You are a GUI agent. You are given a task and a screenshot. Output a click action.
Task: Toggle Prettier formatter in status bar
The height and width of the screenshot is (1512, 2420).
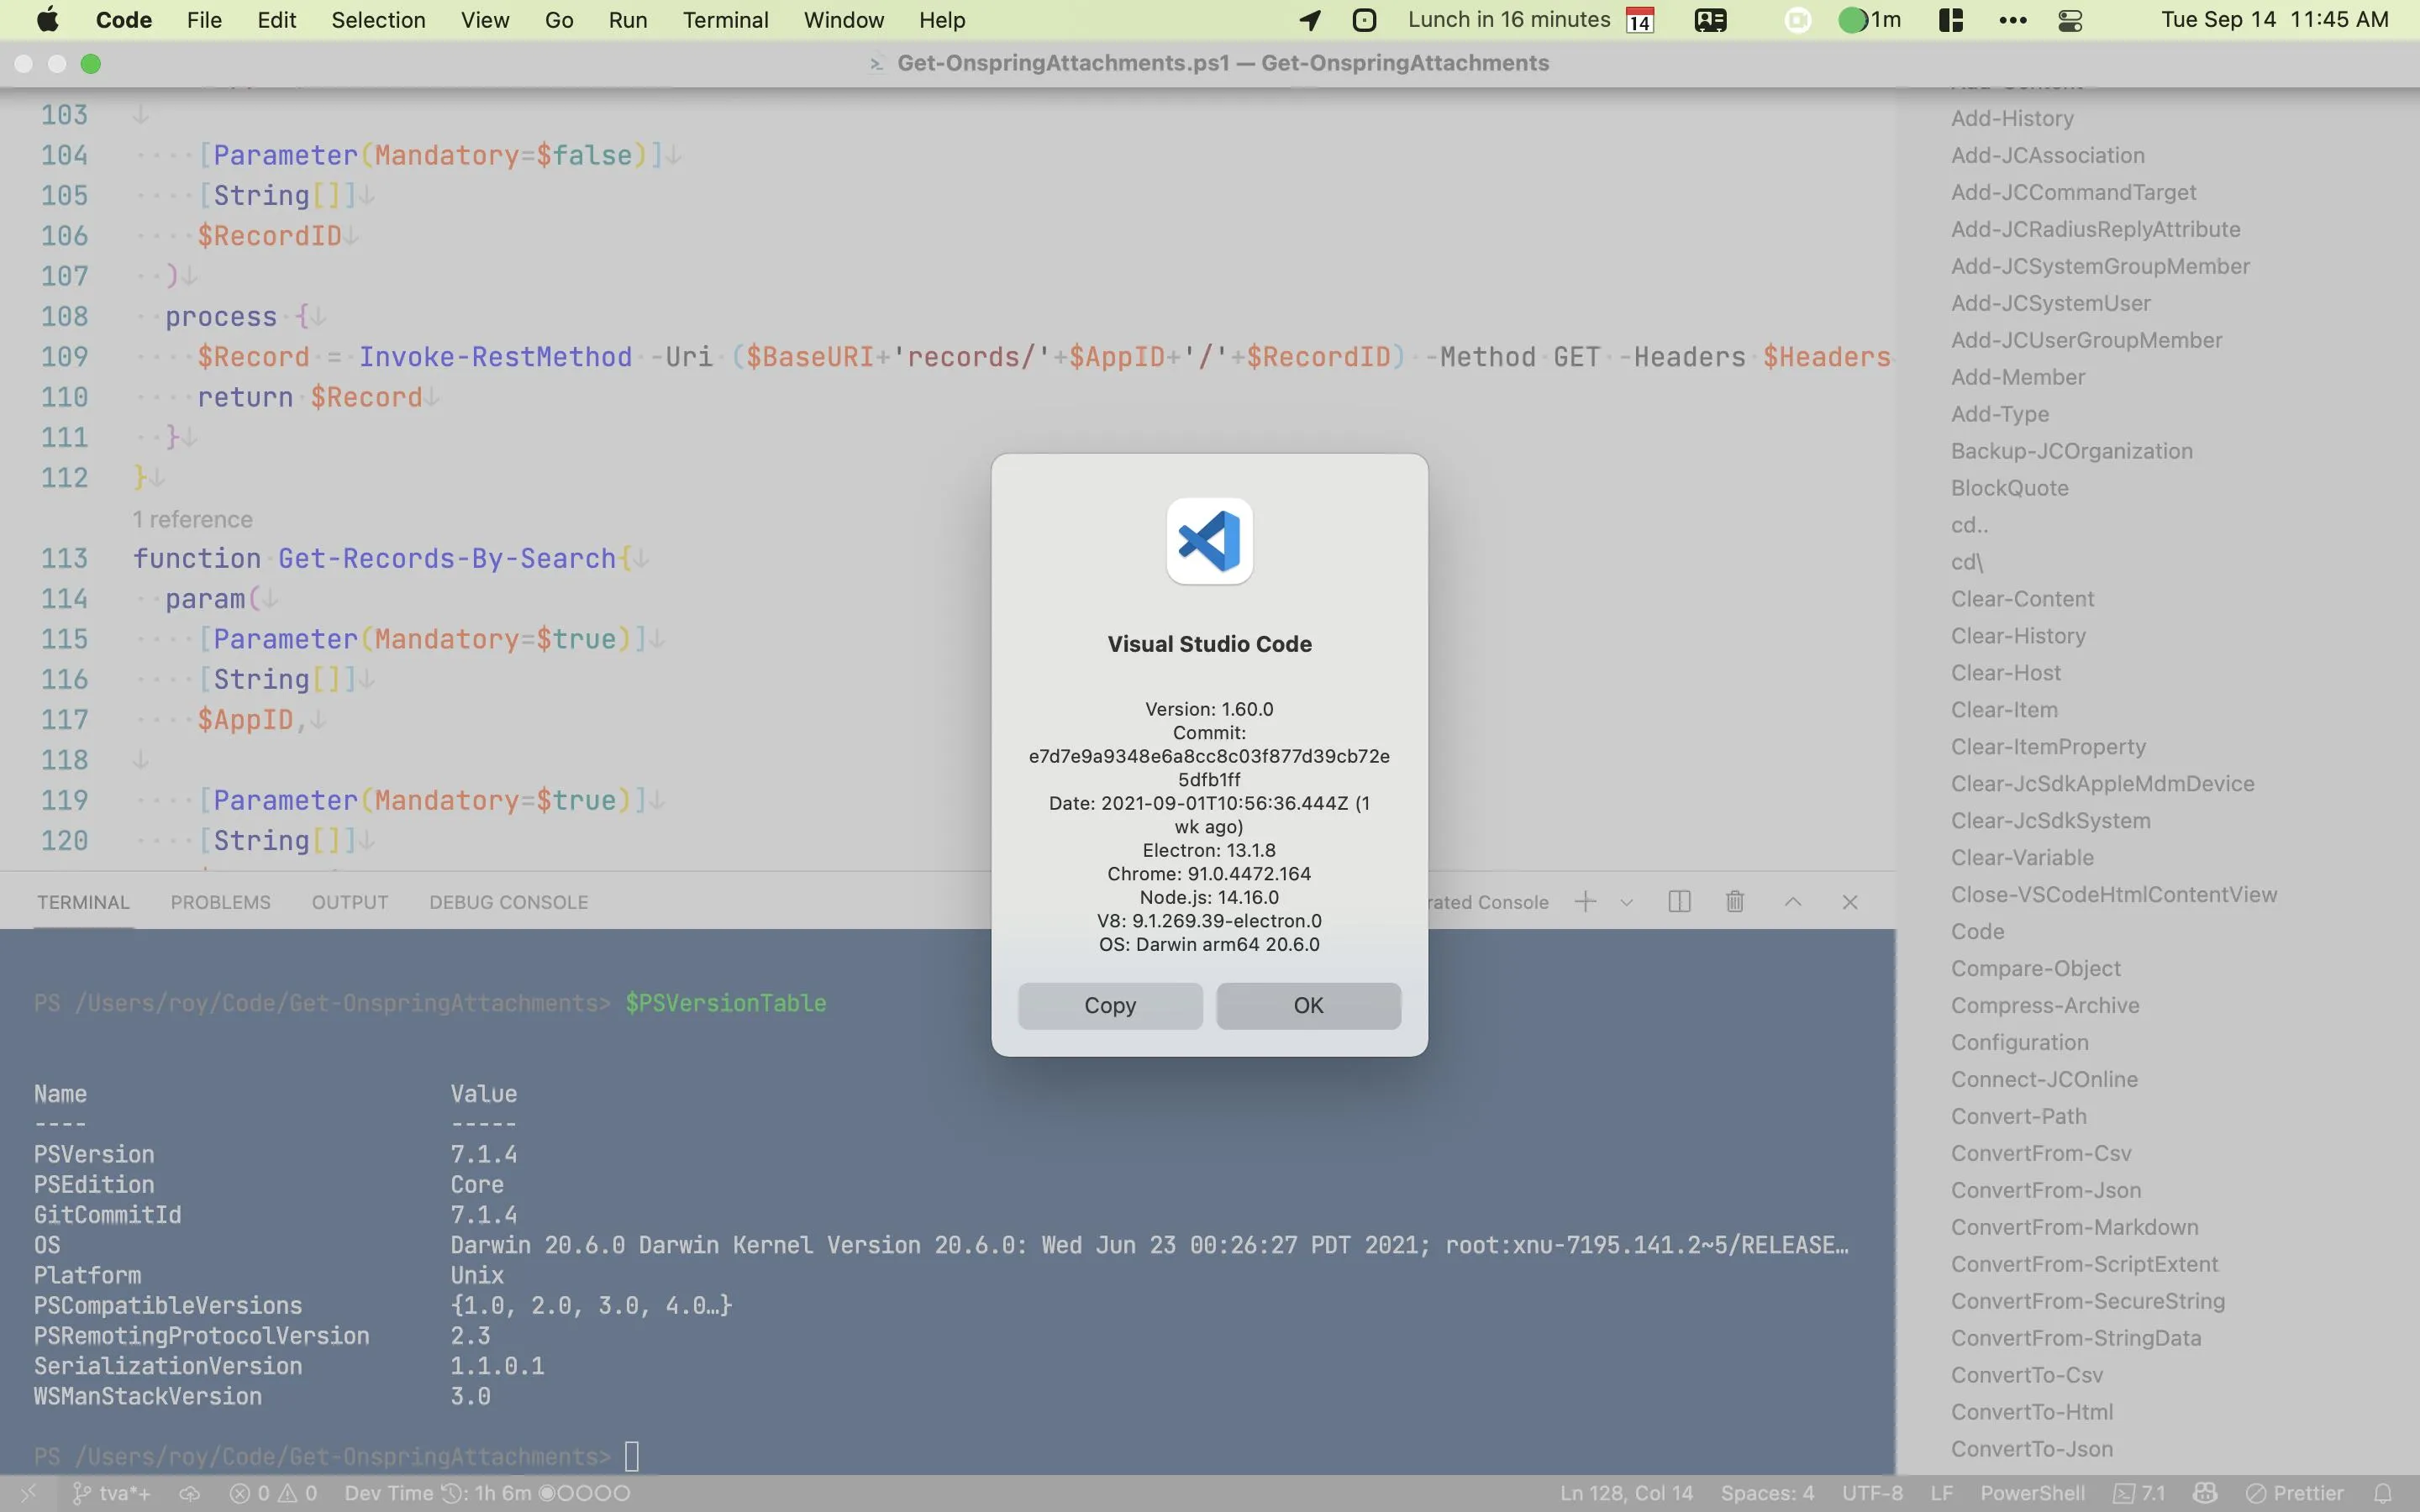pyautogui.click(x=2295, y=1493)
